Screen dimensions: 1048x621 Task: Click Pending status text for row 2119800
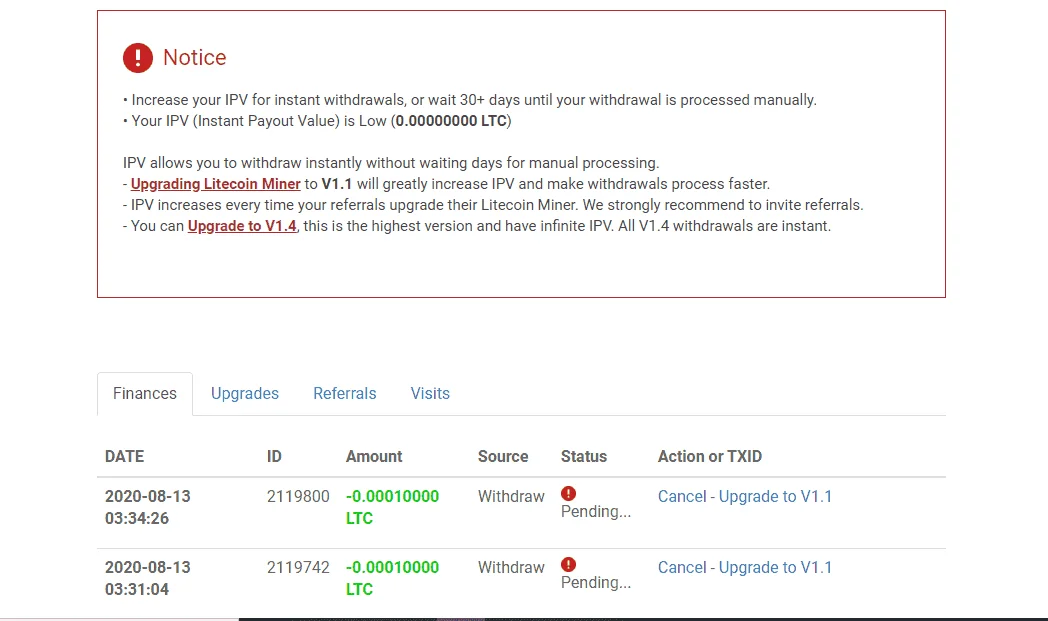tap(596, 512)
